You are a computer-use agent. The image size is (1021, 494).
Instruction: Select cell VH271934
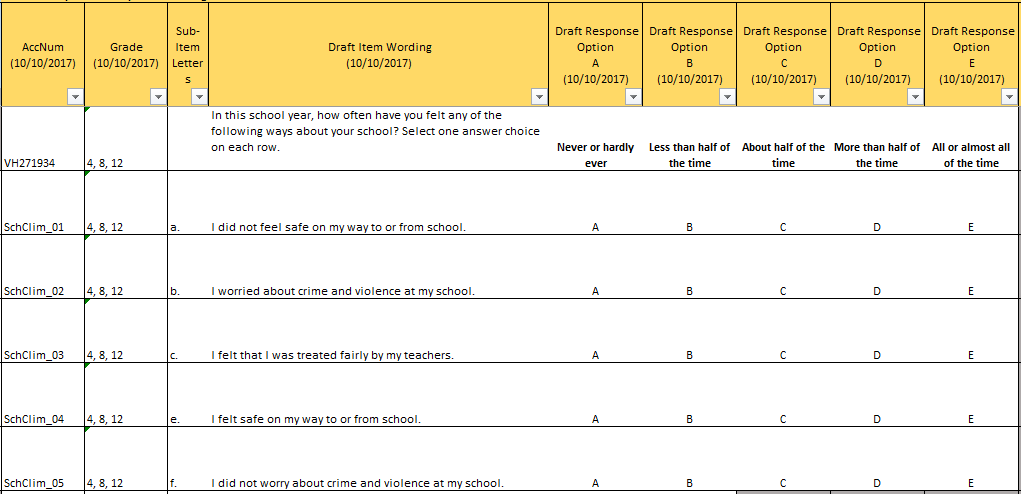tap(42, 139)
